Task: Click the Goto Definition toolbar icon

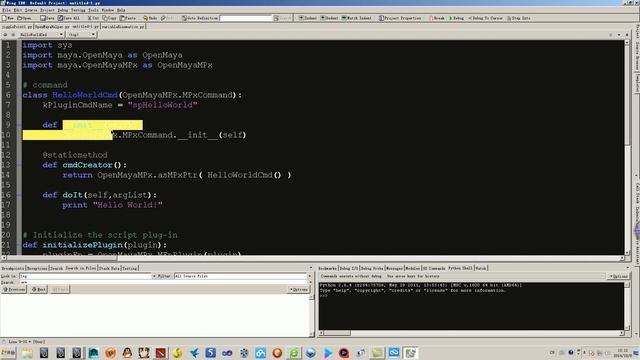Action: click(200, 18)
